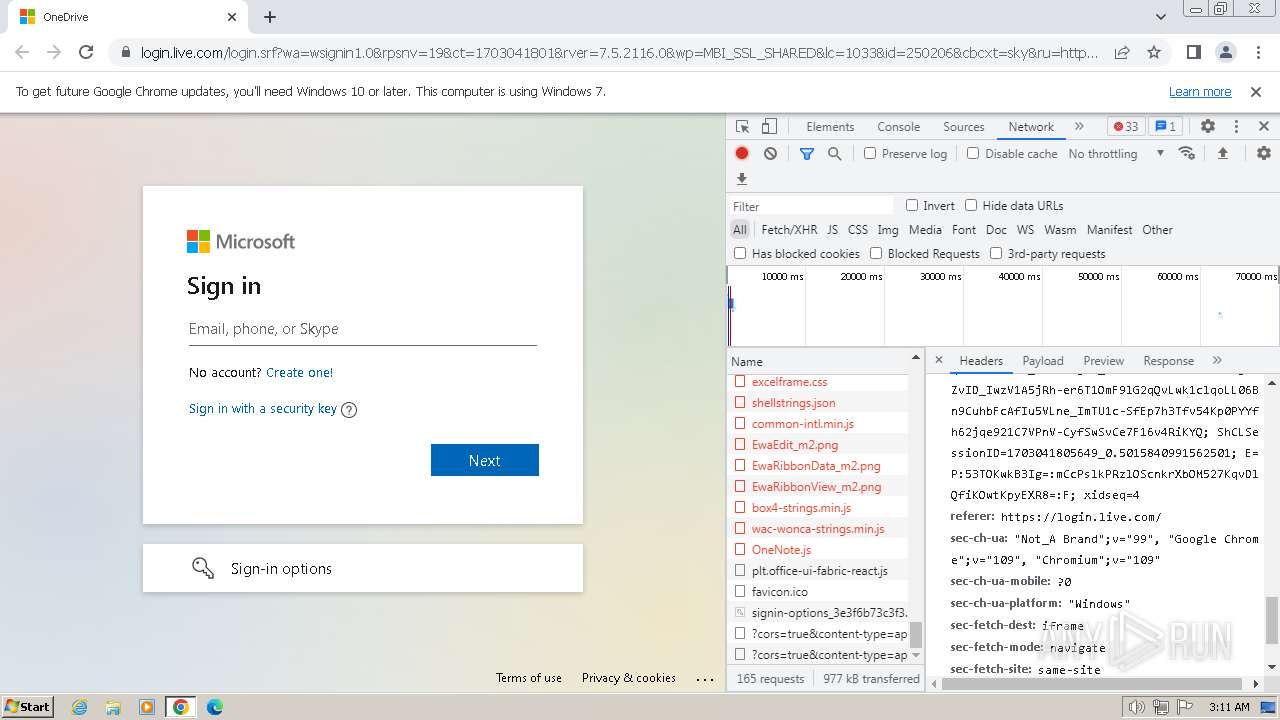Filter requests by Fetch/XHR
Image resolution: width=1280 pixels, height=720 pixels.
789,230
